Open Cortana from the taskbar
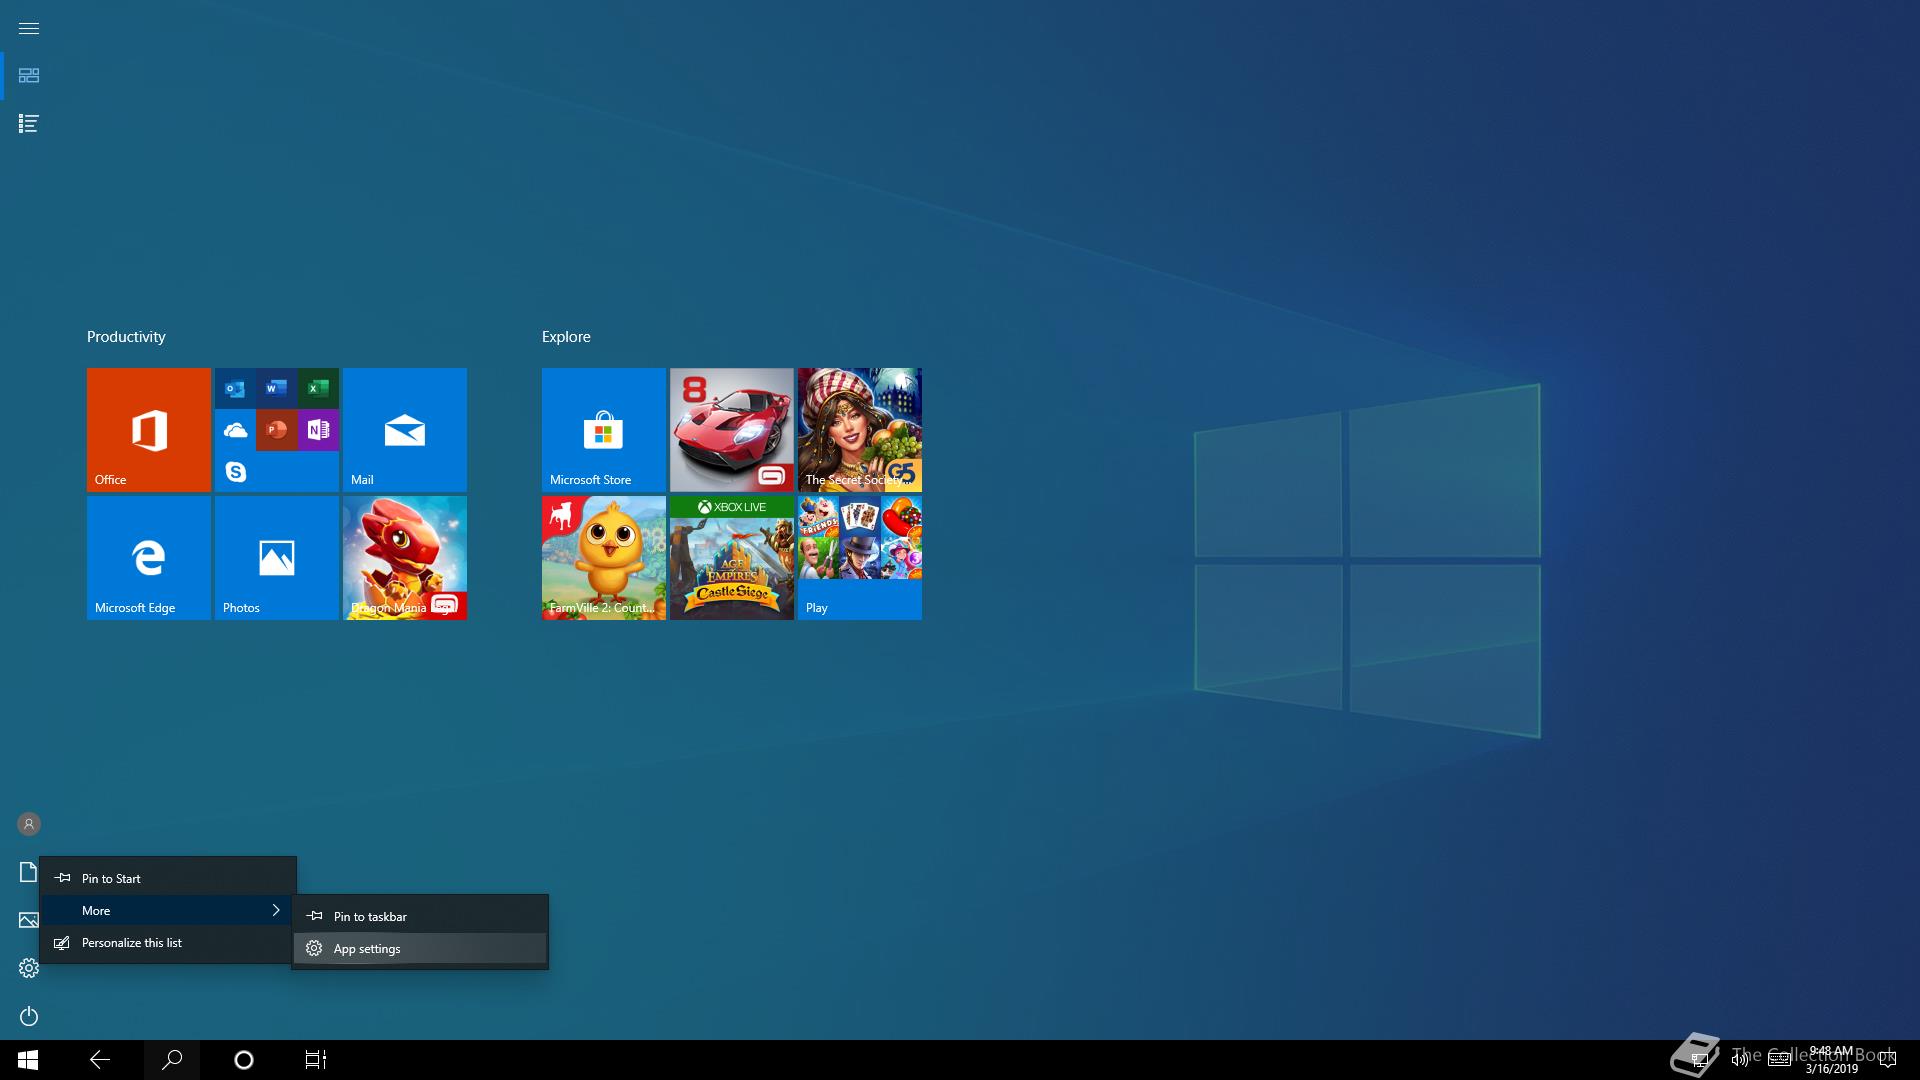This screenshot has width=1920, height=1080. 244,1060
